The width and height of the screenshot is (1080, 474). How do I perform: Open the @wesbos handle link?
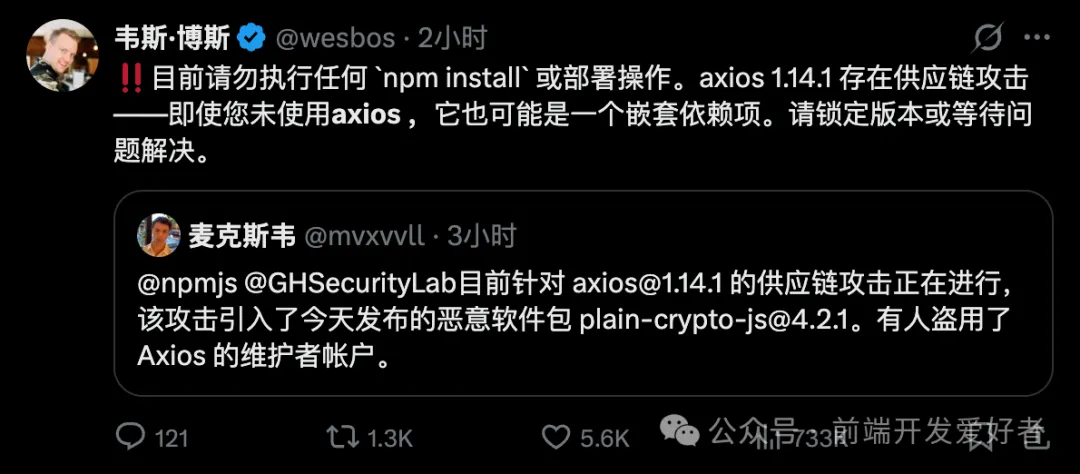pyautogui.click(x=335, y=39)
